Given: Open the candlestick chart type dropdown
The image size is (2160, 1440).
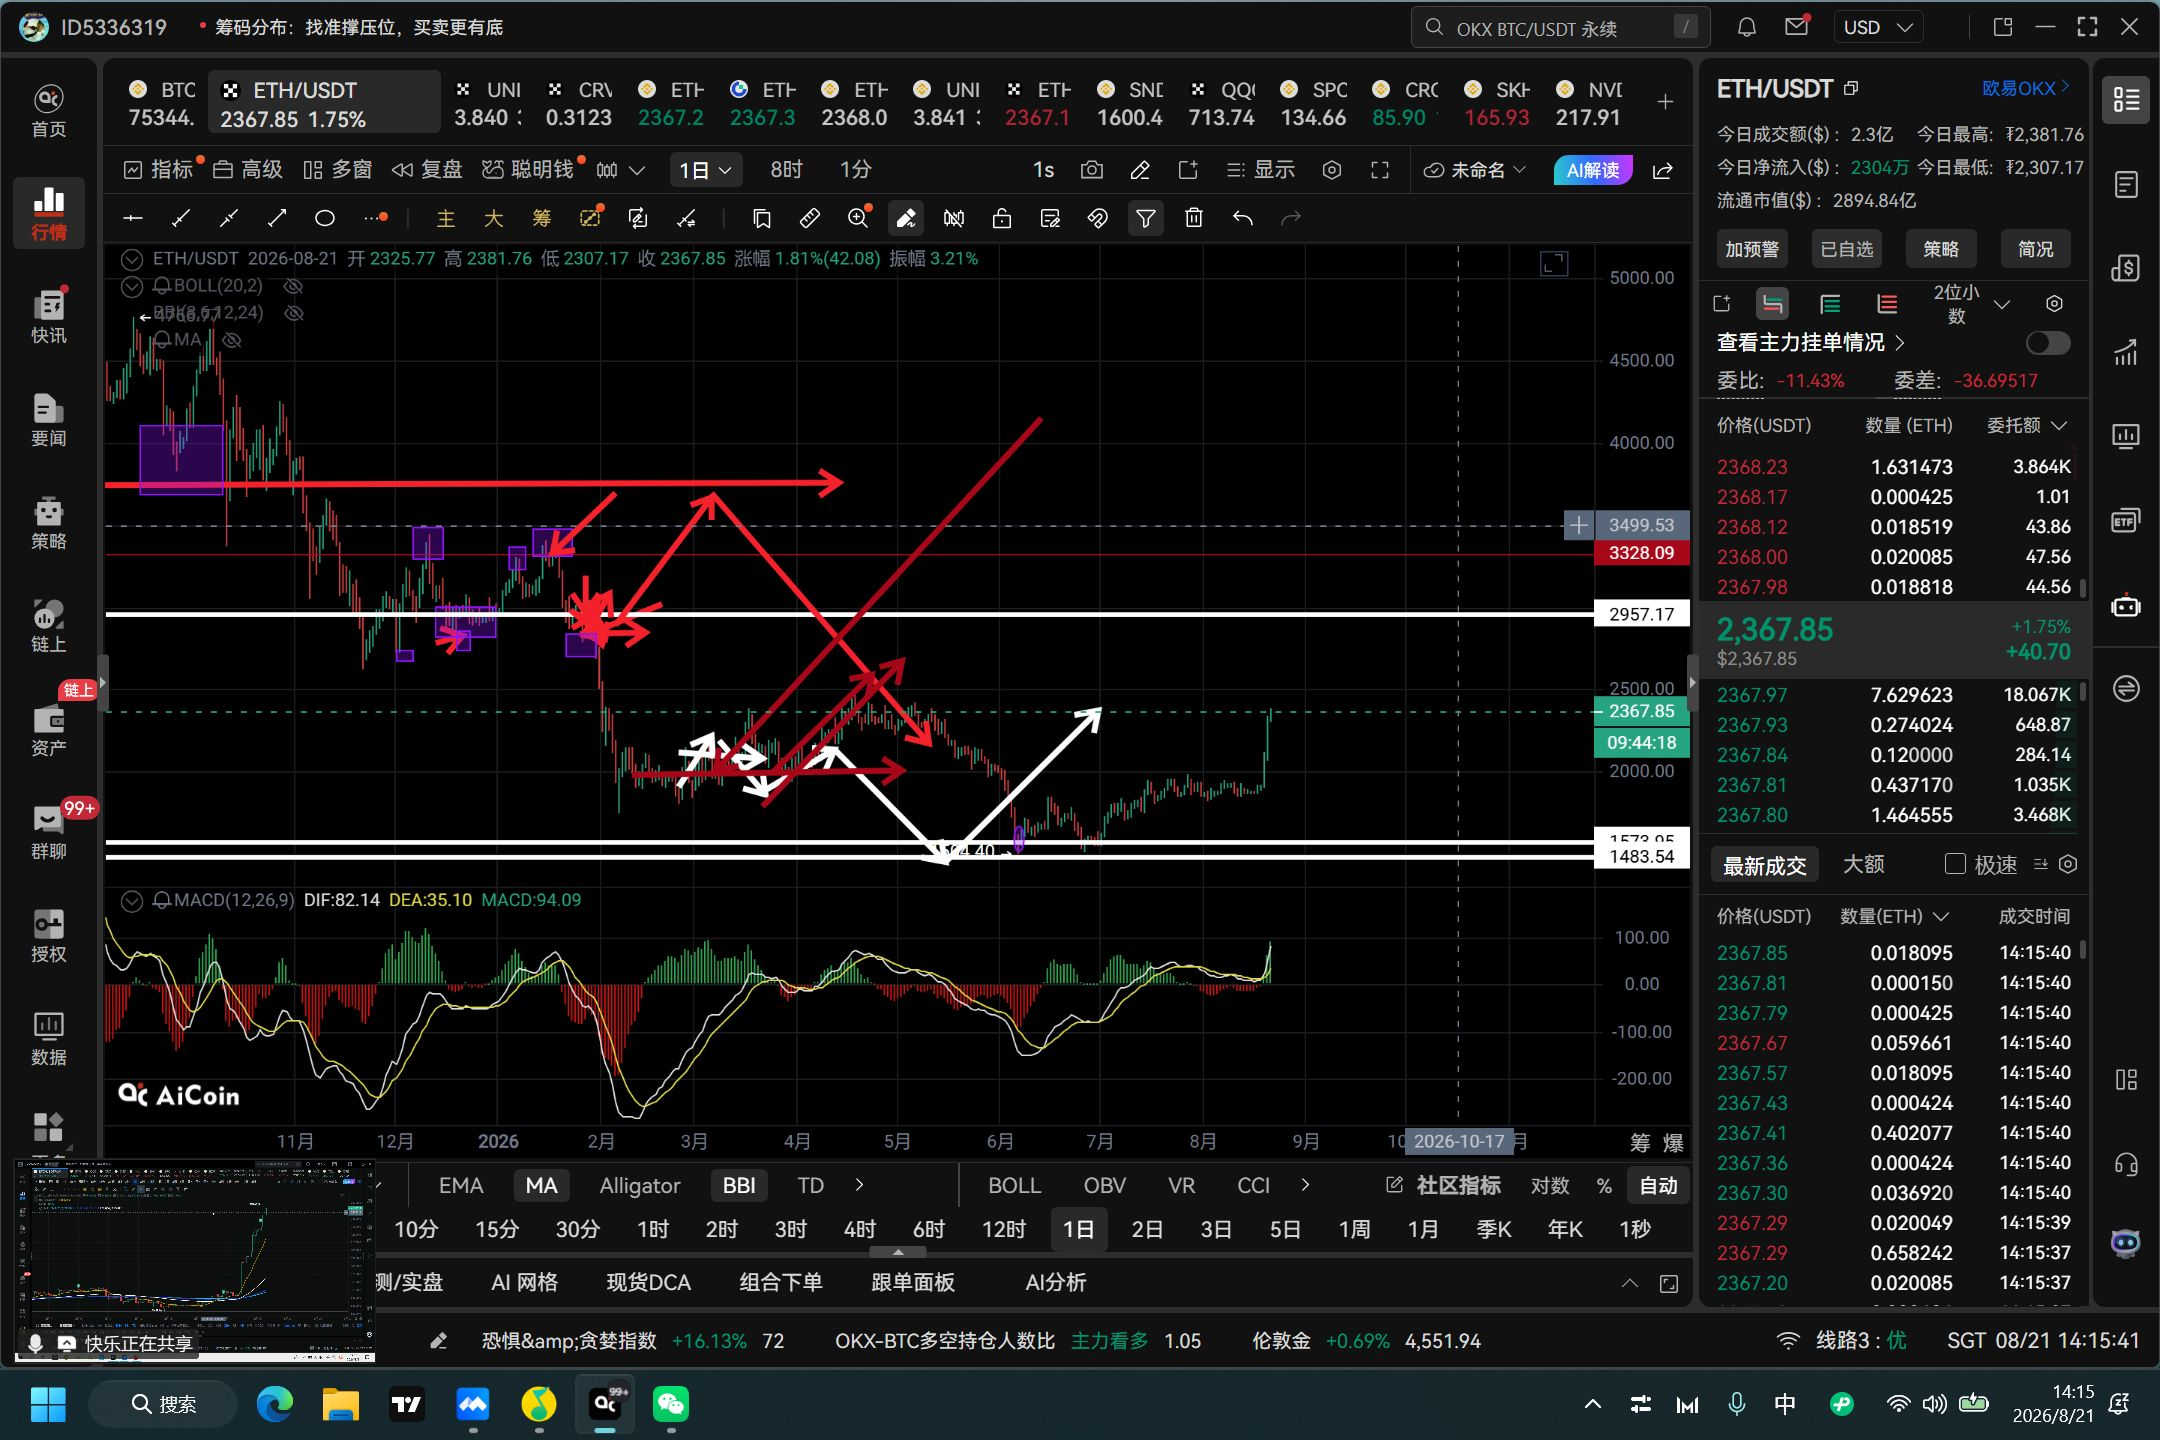Looking at the screenshot, I should point(620,170).
